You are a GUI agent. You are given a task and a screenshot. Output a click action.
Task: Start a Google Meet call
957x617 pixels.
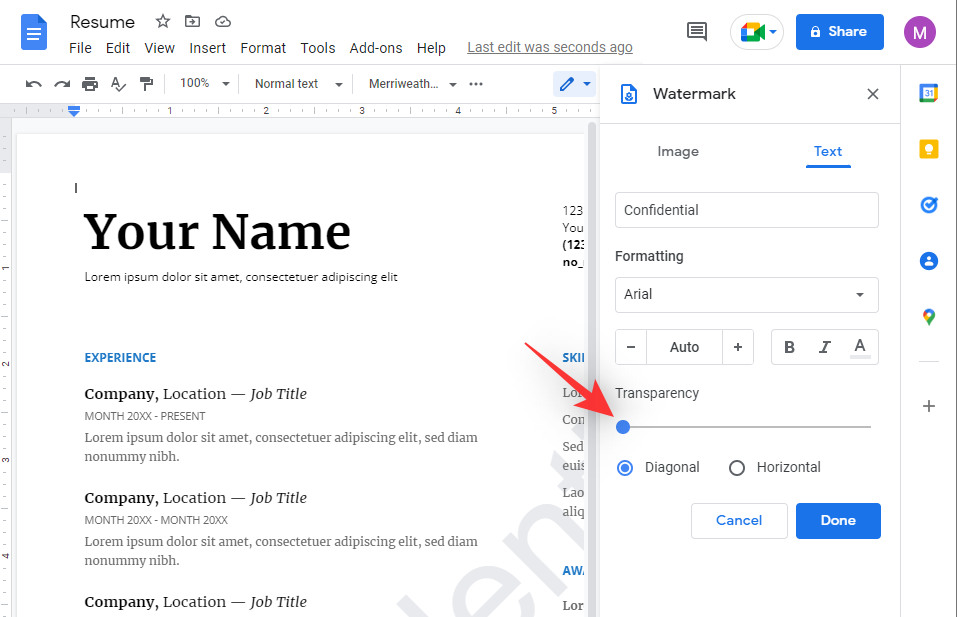751,32
